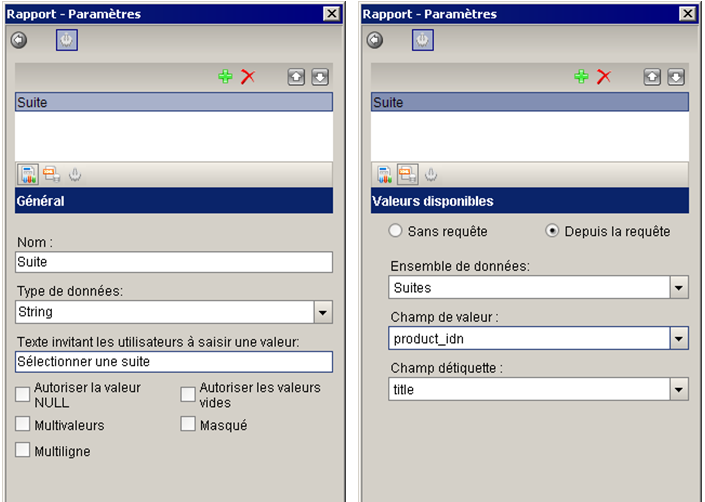Tick the Masqué checkbox
The image size is (705, 502).
coord(188,425)
